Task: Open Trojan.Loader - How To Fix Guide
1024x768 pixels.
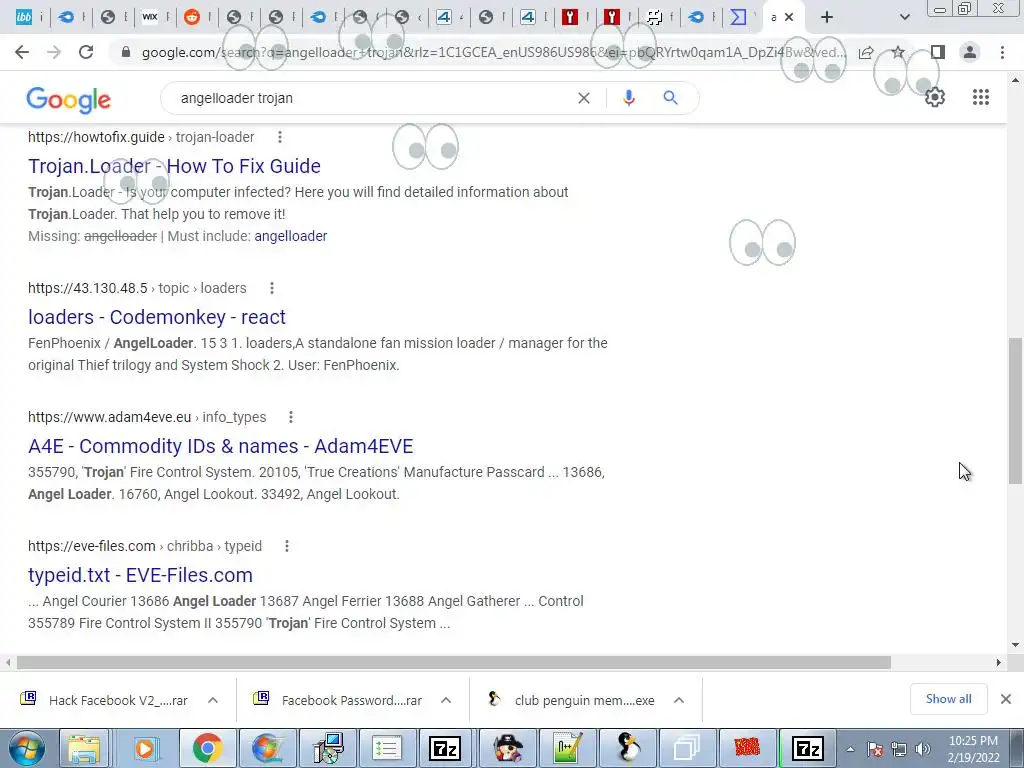Action: pos(174,166)
